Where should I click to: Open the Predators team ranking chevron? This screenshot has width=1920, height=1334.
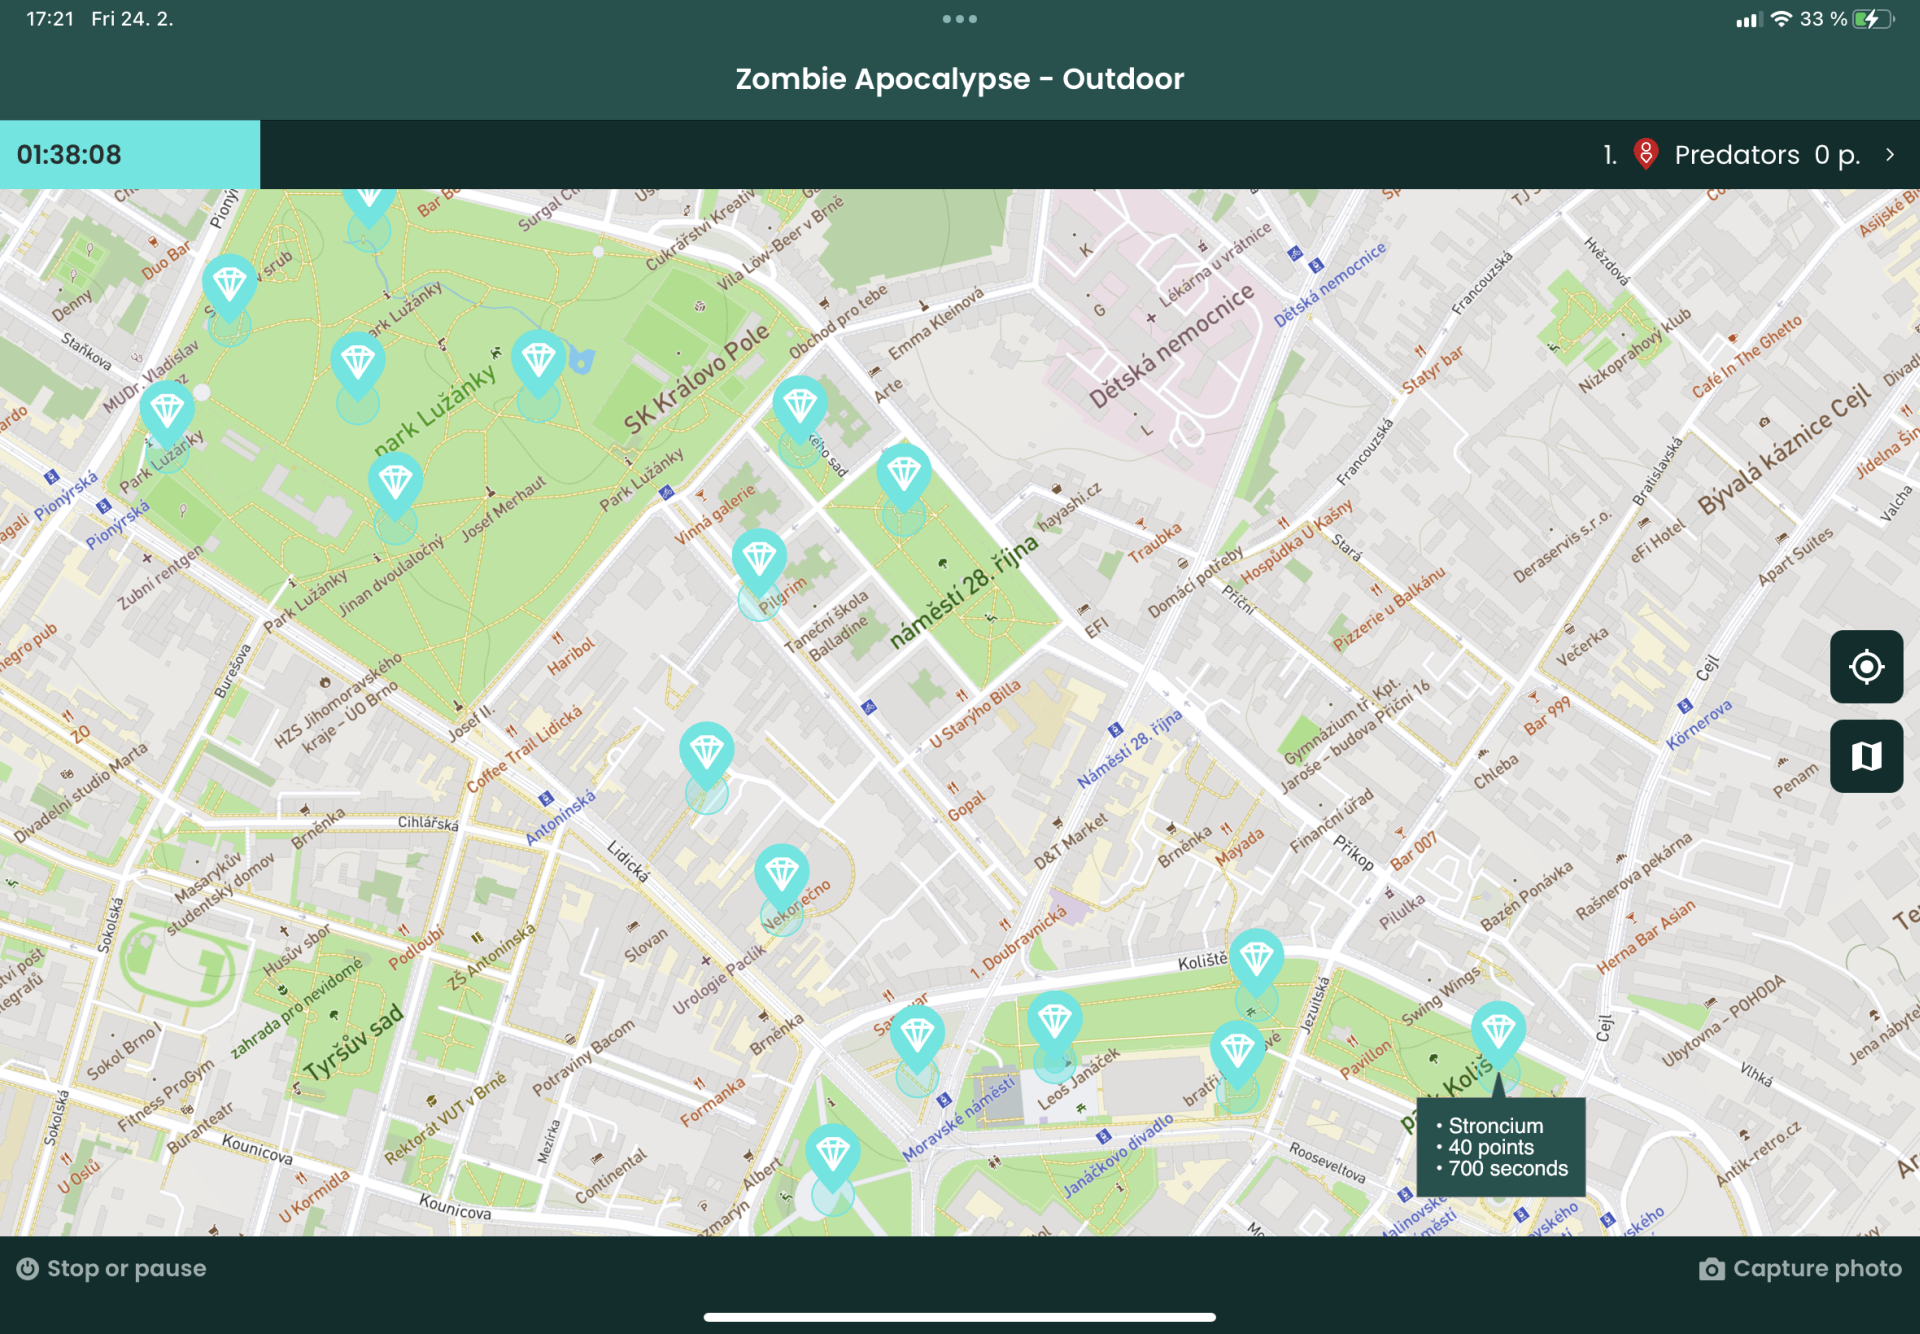click(1889, 154)
